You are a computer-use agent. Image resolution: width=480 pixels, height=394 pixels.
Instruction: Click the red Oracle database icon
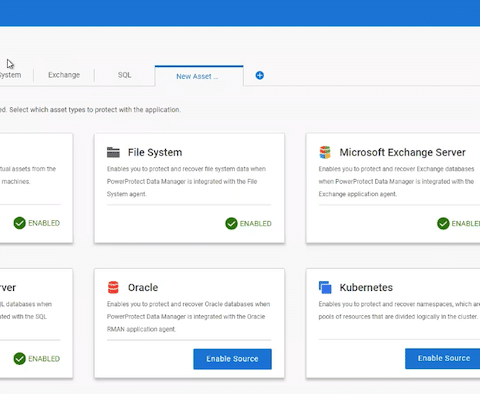(x=113, y=287)
